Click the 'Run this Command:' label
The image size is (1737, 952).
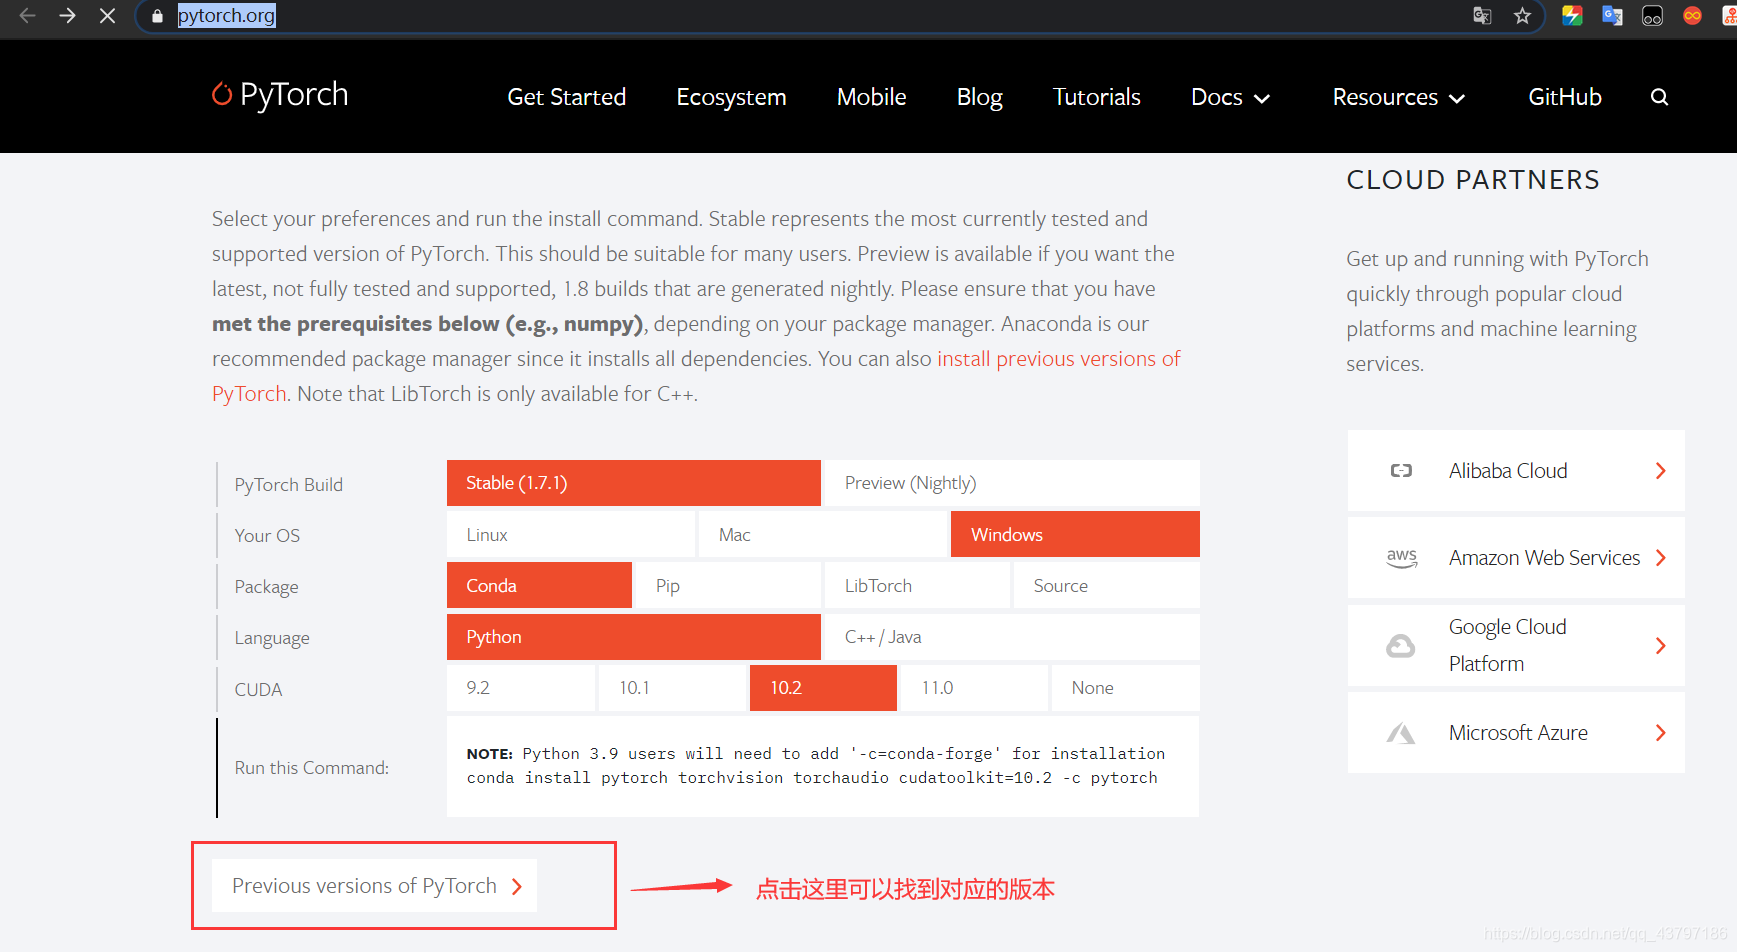pos(311,768)
